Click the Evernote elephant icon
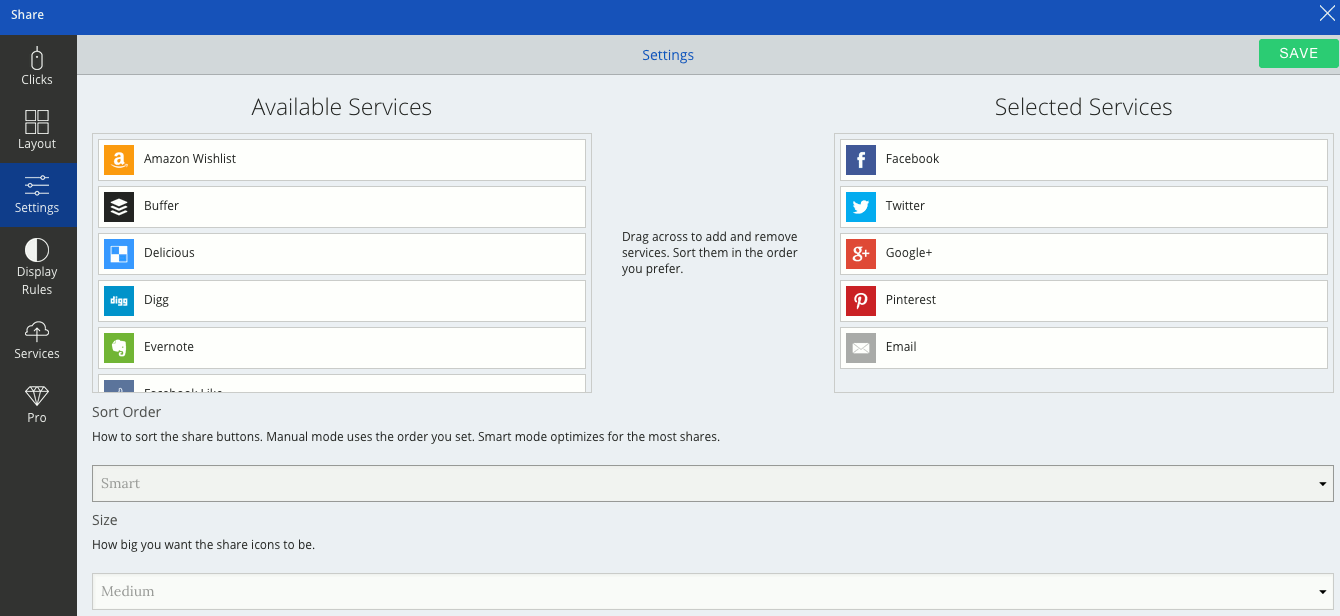 tap(119, 348)
